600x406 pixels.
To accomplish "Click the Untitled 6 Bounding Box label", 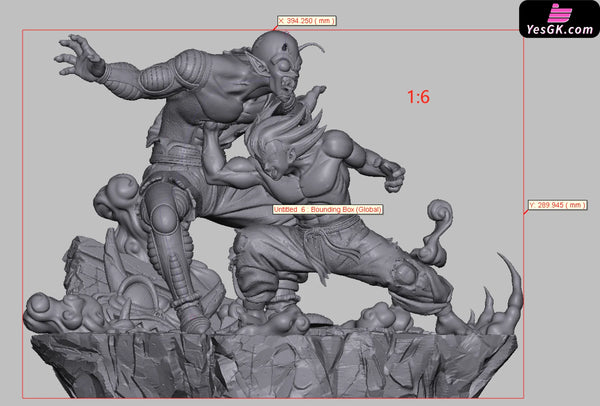I will coord(326,210).
